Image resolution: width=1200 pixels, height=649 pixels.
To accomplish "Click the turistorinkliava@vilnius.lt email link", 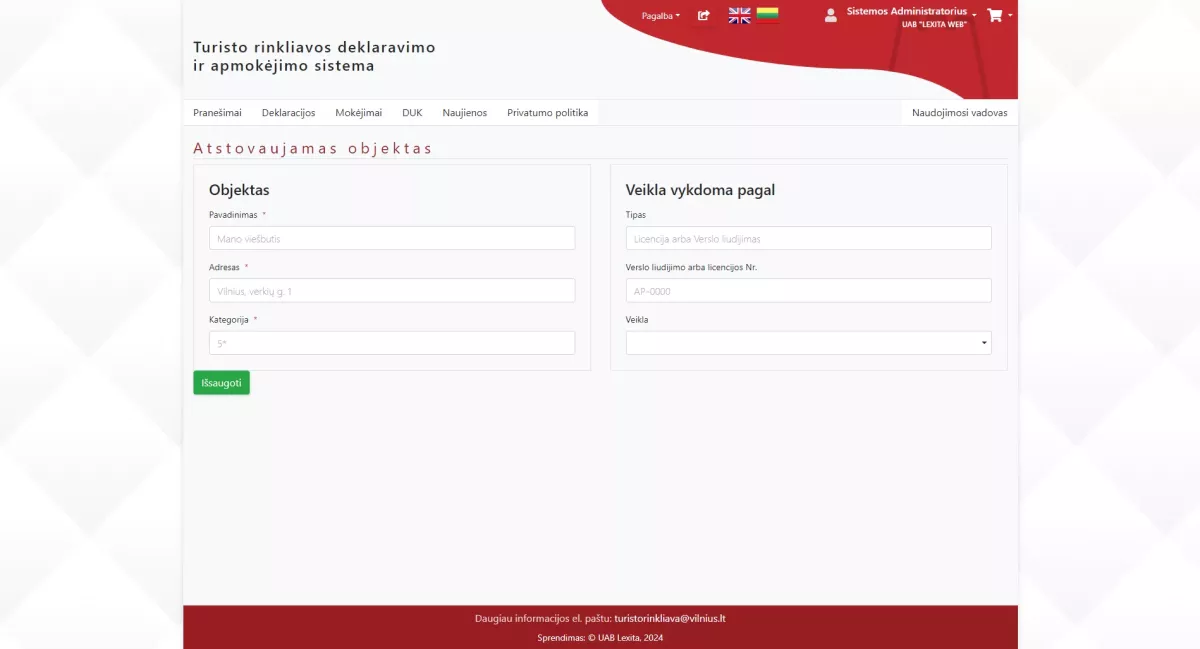I will (669, 618).
